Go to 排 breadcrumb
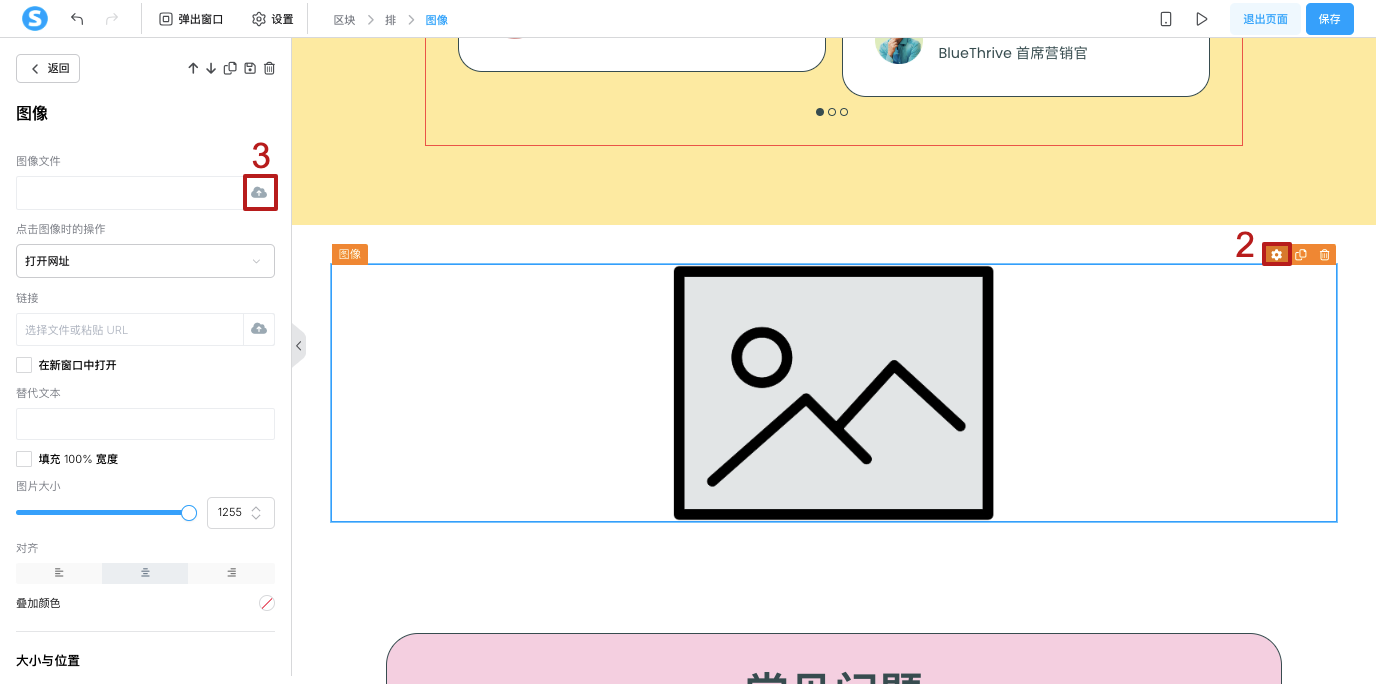Image resolution: width=1376 pixels, height=684 pixels. 391,20
